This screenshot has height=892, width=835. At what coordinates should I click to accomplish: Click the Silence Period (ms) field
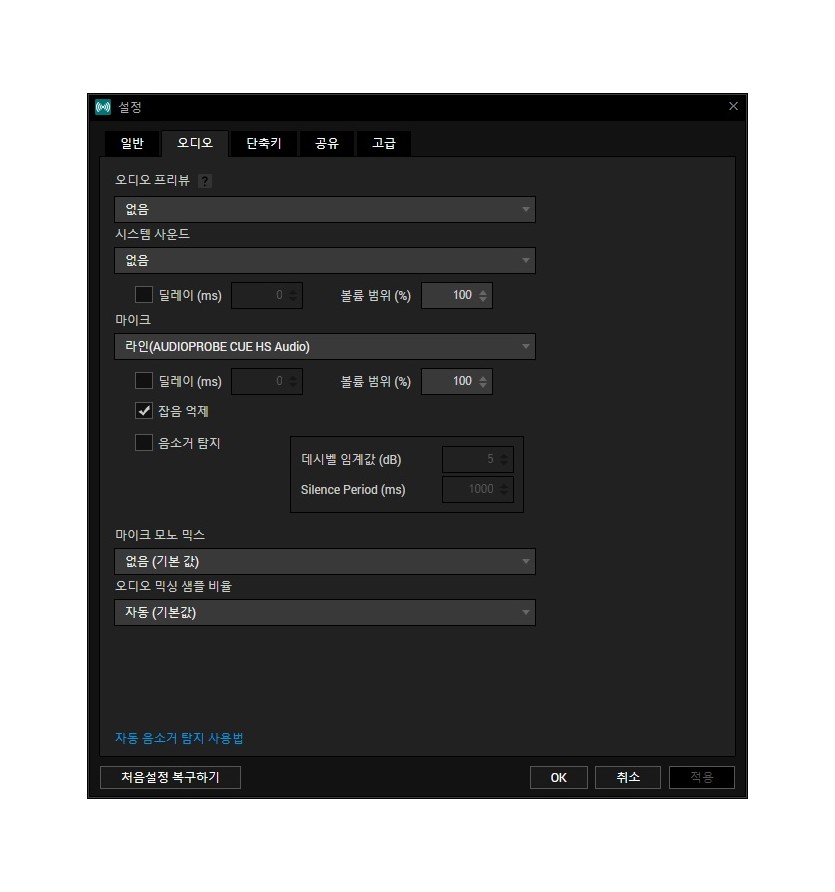(x=478, y=489)
